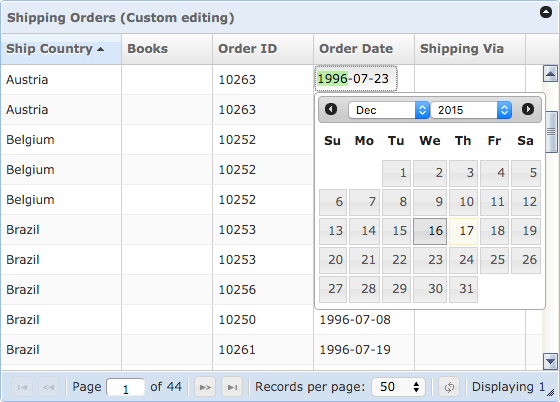
Task: Go to the first page
Action: 22,387
